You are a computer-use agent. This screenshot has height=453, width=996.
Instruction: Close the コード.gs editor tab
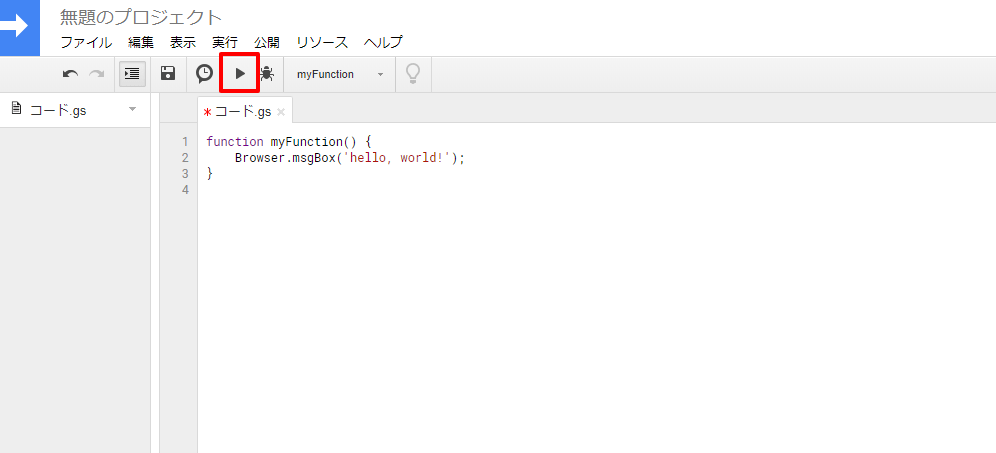(x=281, y=112)
